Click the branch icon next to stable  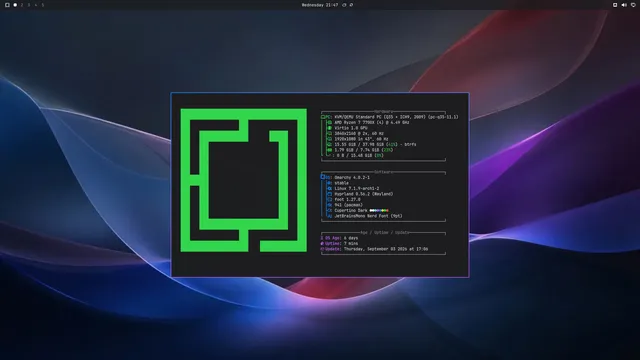pos(330,183)
